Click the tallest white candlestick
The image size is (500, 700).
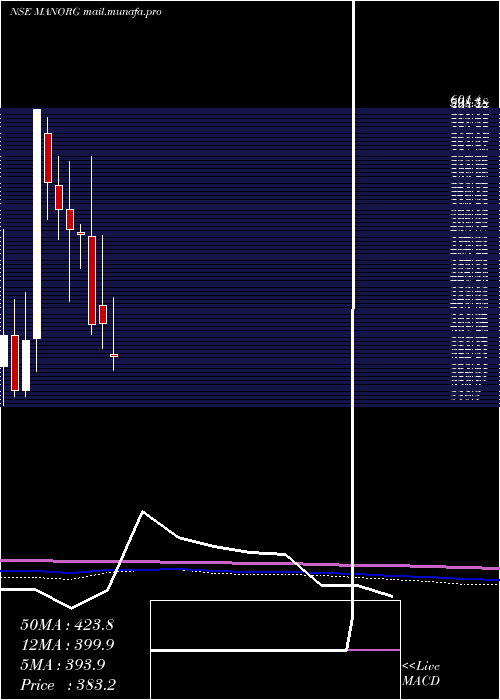(x=37, y=224)
